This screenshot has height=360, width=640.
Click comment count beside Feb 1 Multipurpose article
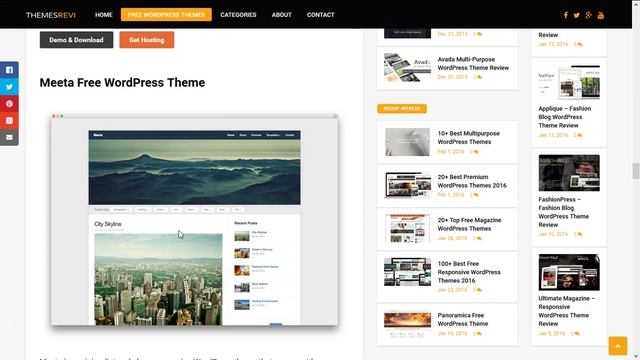pos(474,151)
